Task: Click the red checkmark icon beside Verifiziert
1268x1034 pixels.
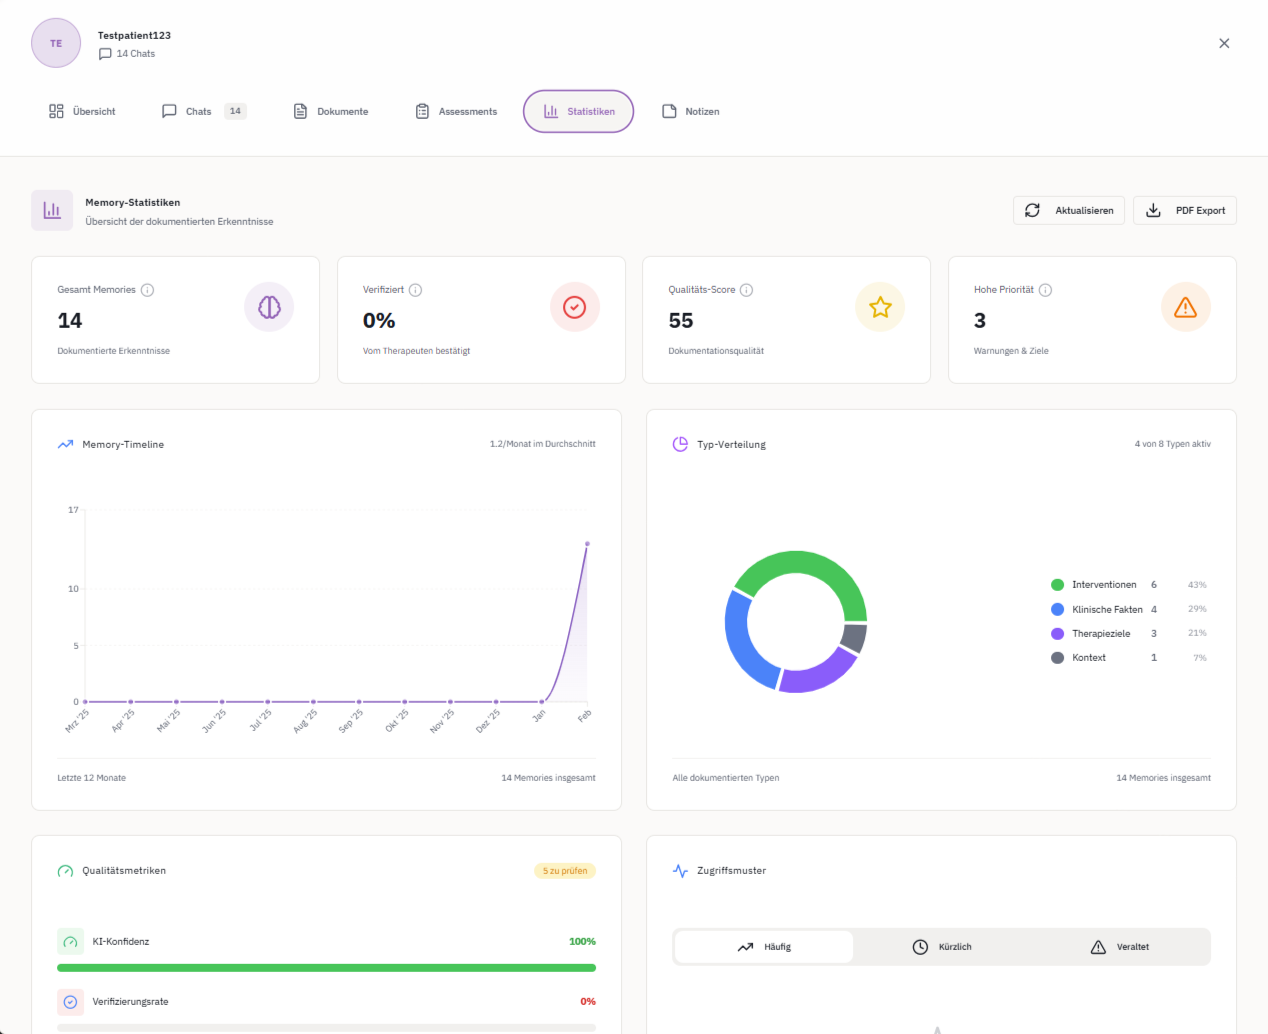Action: pyautogui.click(x=575, y=307)
